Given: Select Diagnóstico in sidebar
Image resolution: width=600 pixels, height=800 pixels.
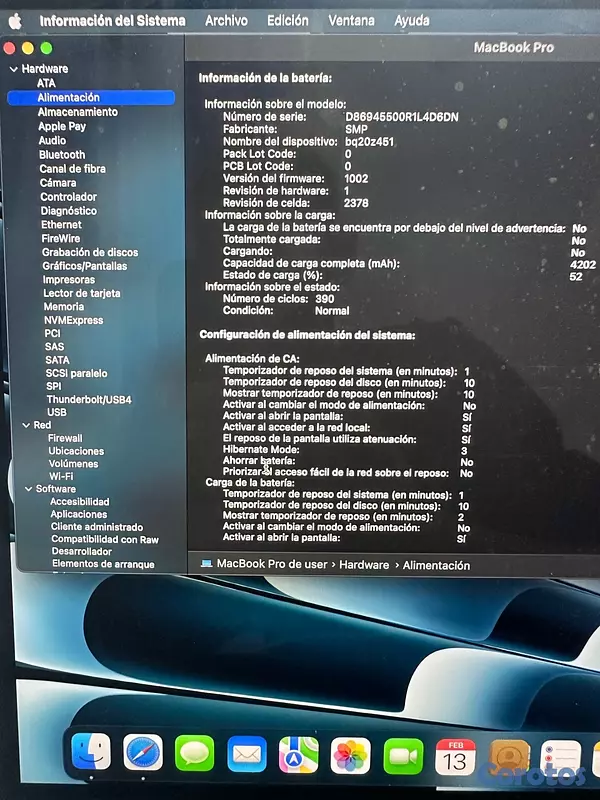Looking at the screenshot, I should [69, 211].
